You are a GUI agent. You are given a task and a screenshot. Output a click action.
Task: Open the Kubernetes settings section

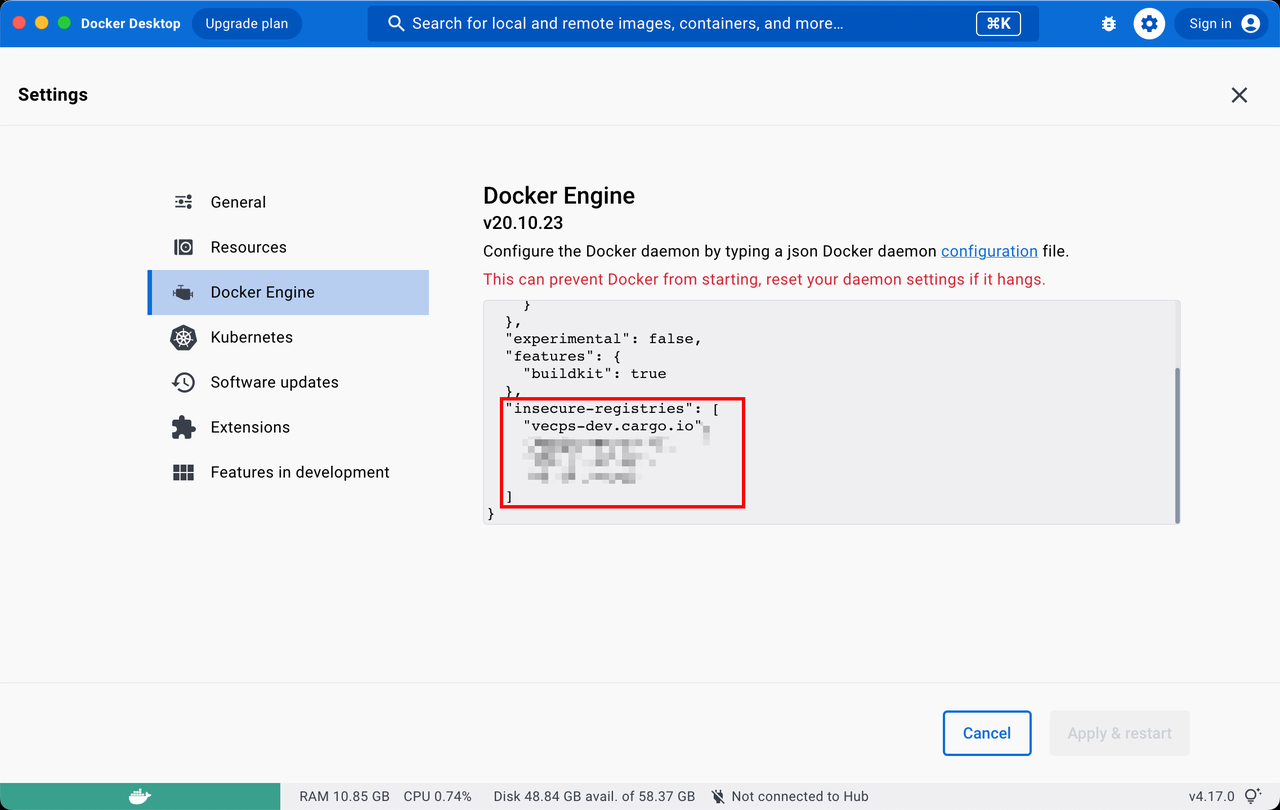(x=288, y=337)
